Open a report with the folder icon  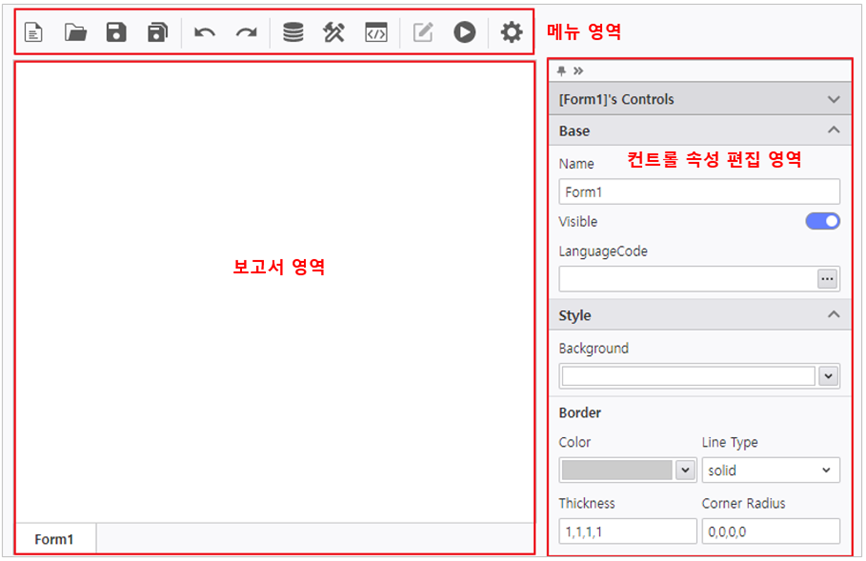point(75,32)
